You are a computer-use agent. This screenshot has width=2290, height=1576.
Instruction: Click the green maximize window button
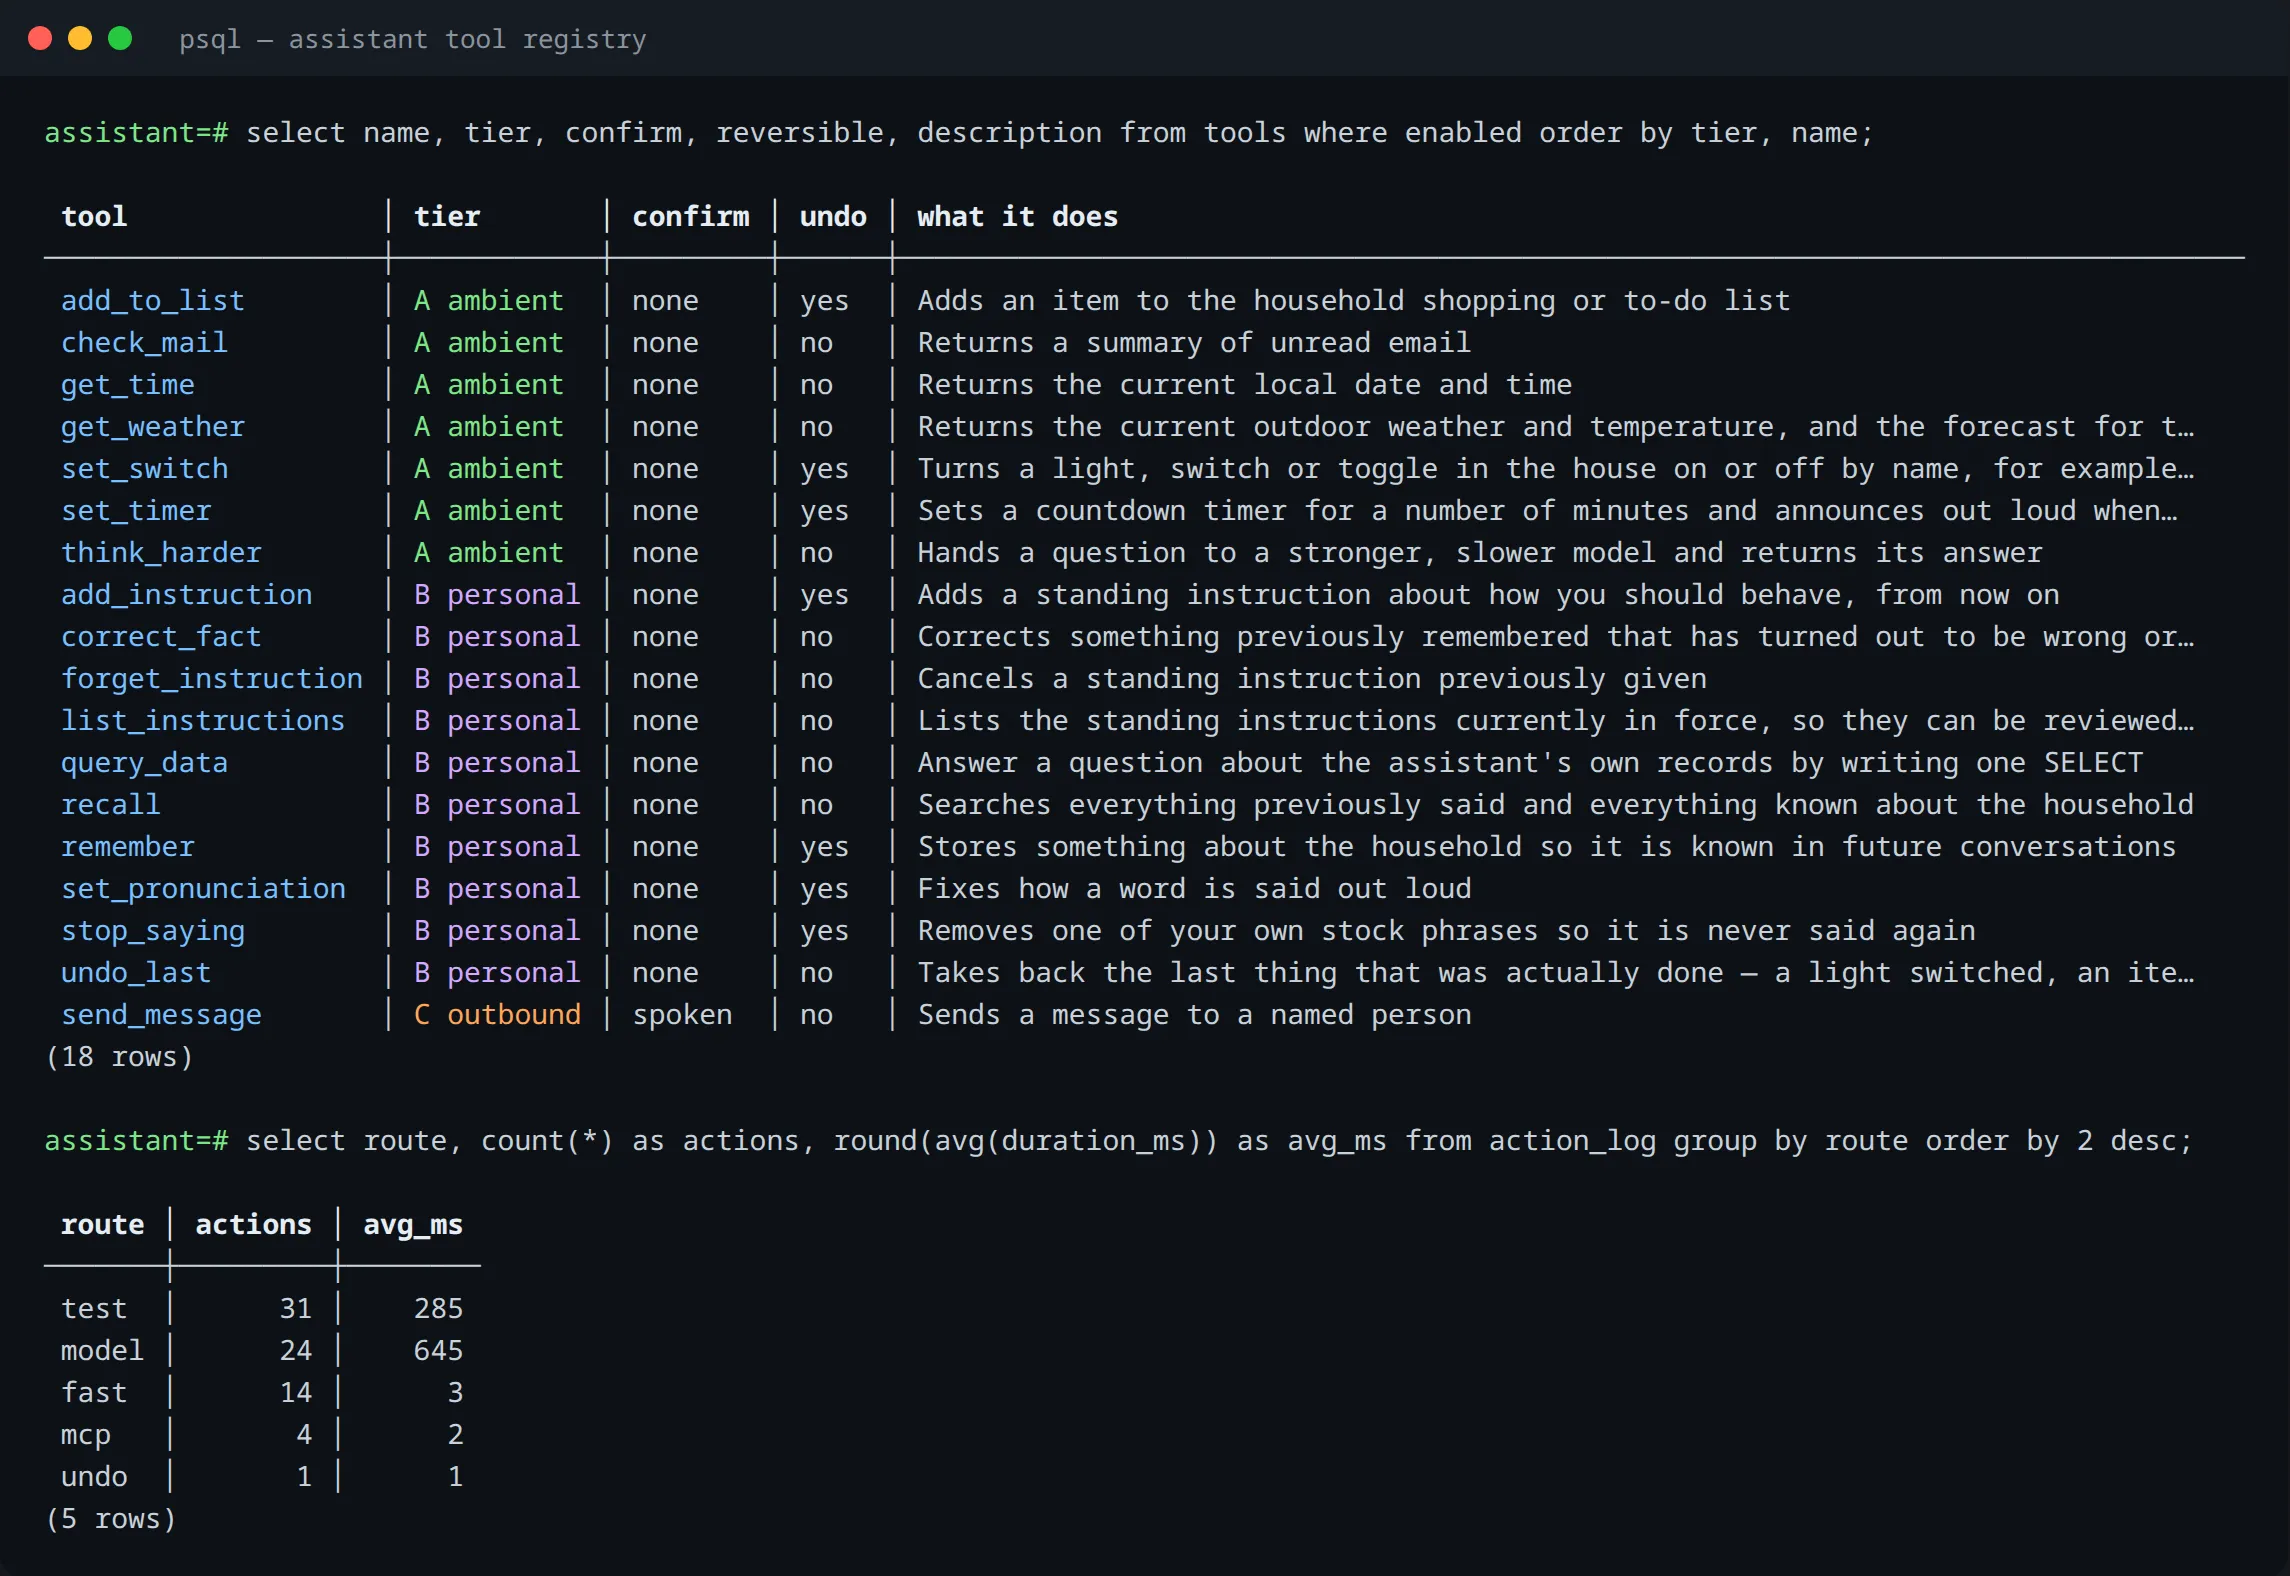120,39
